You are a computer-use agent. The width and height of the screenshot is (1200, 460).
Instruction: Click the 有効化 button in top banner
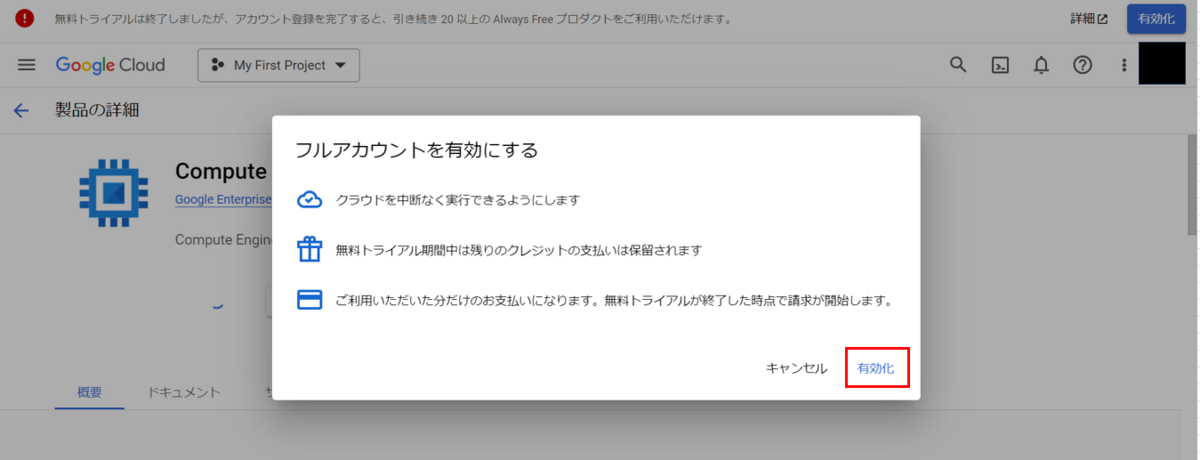tap(1157, 19)
